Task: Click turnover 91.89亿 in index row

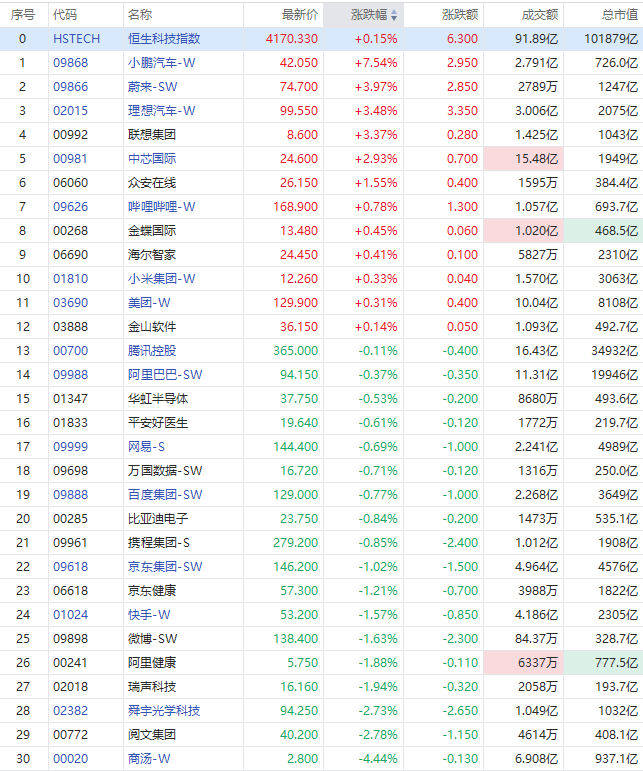Action: click(536, 39)
